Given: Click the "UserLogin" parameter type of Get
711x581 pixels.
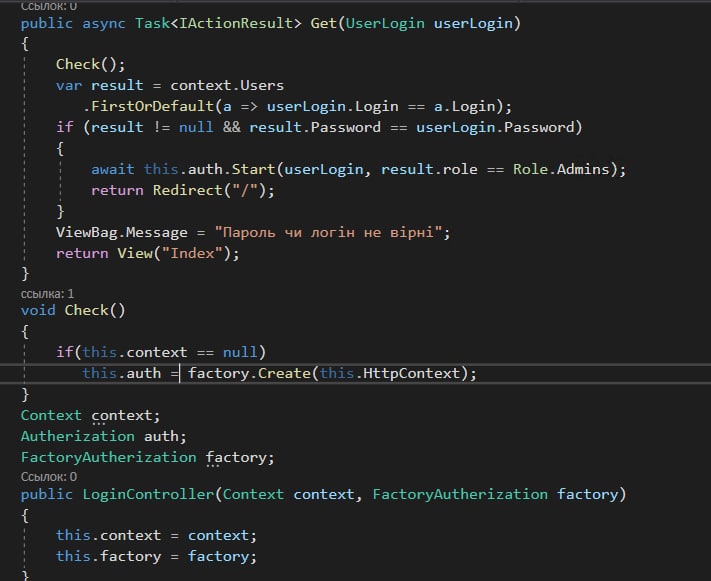Looking at the screenshot, I should 385,23.
